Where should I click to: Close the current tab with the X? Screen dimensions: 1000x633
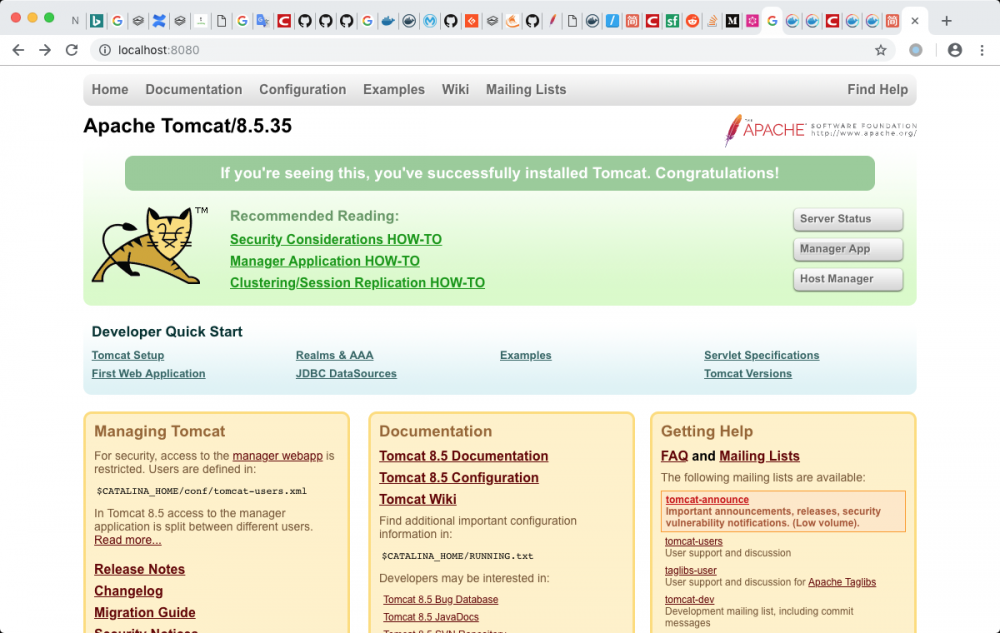[x=915, y=21]
